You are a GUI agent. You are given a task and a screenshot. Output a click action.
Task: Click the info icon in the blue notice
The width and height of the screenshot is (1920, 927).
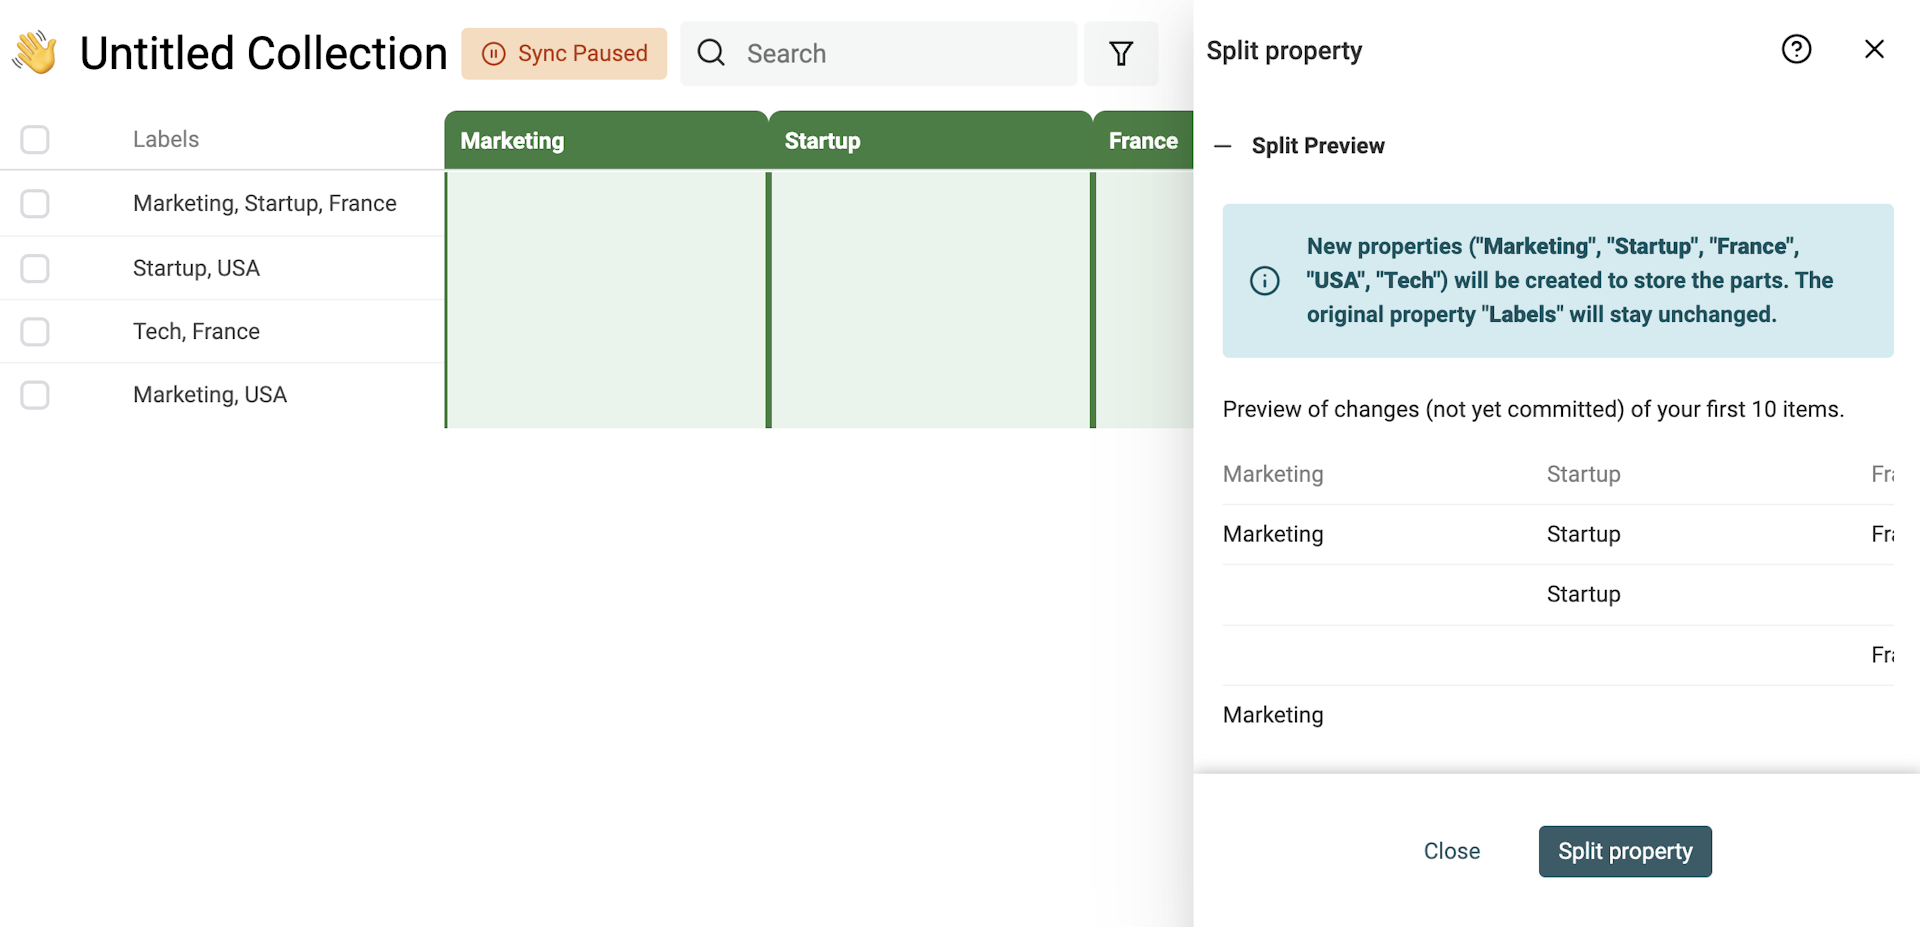[x=1264, y=281]
